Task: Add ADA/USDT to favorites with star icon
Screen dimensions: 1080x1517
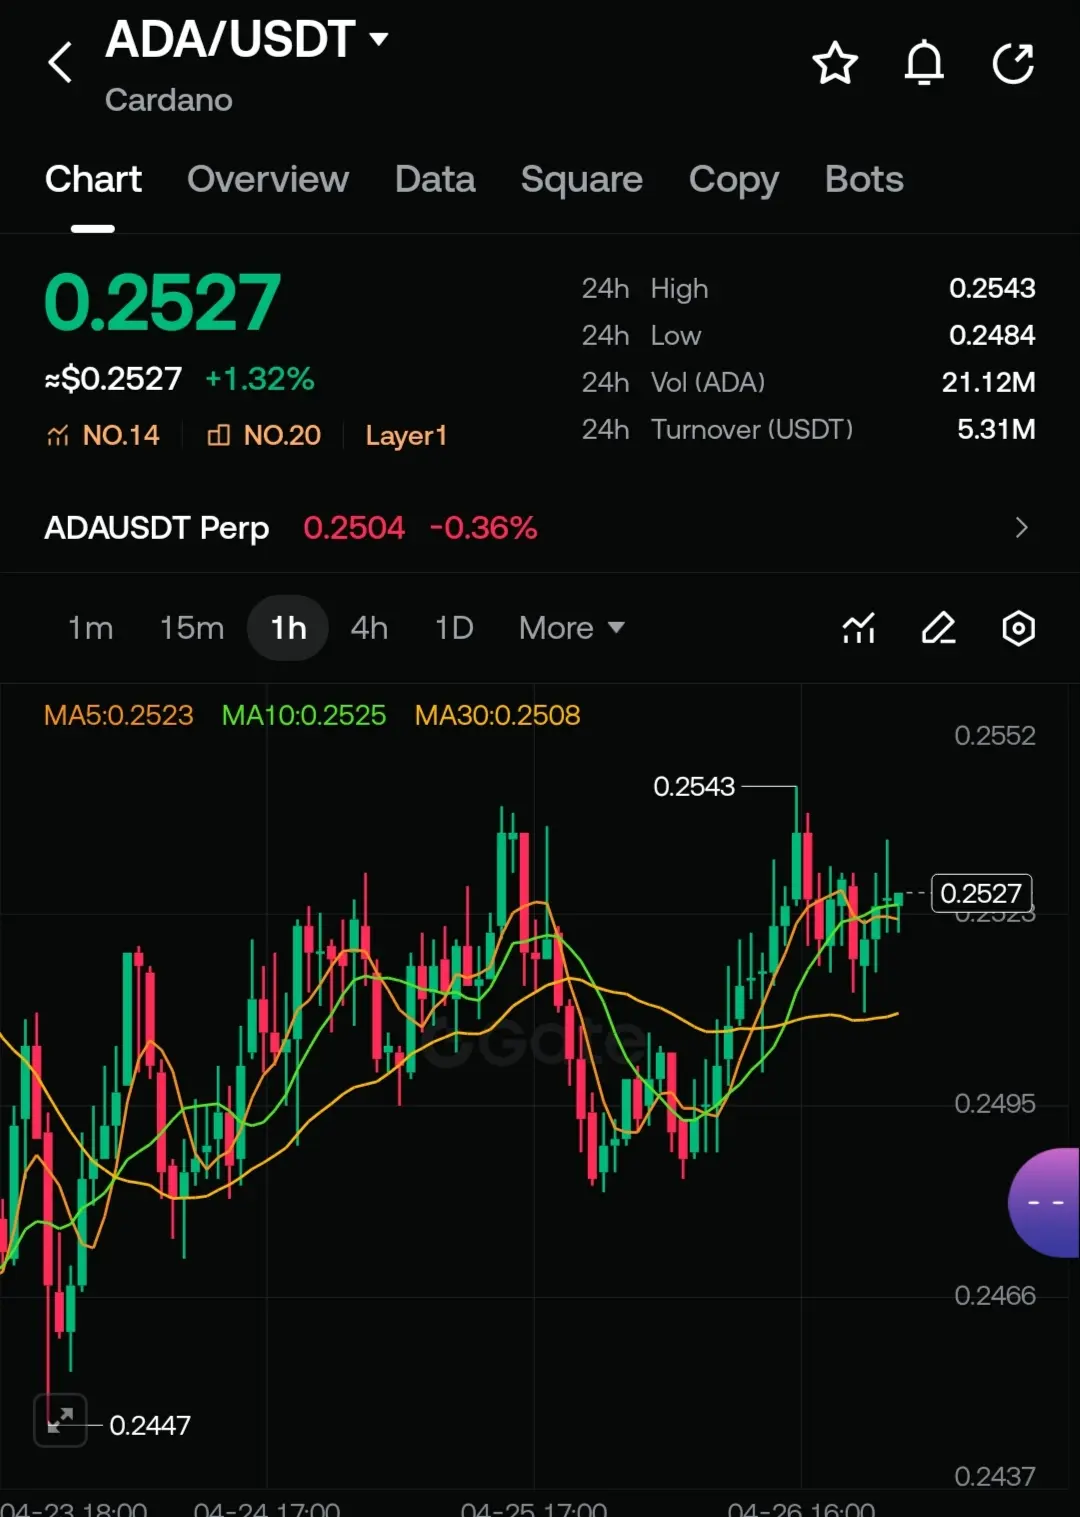Action: 835,64
